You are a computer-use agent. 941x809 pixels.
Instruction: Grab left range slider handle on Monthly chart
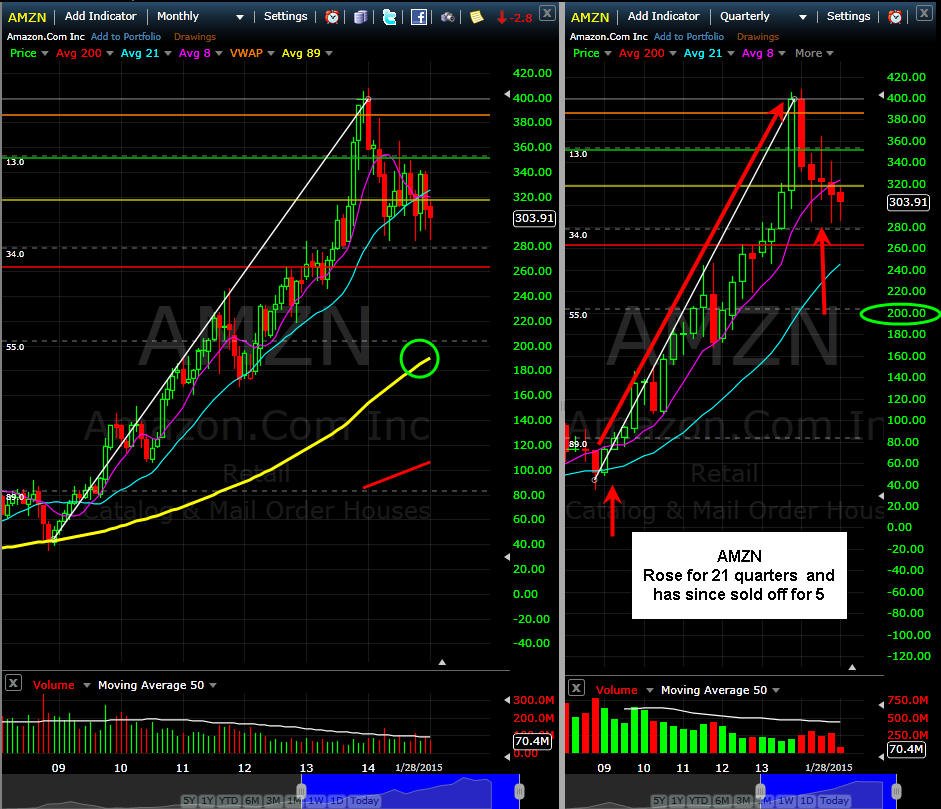301,792
